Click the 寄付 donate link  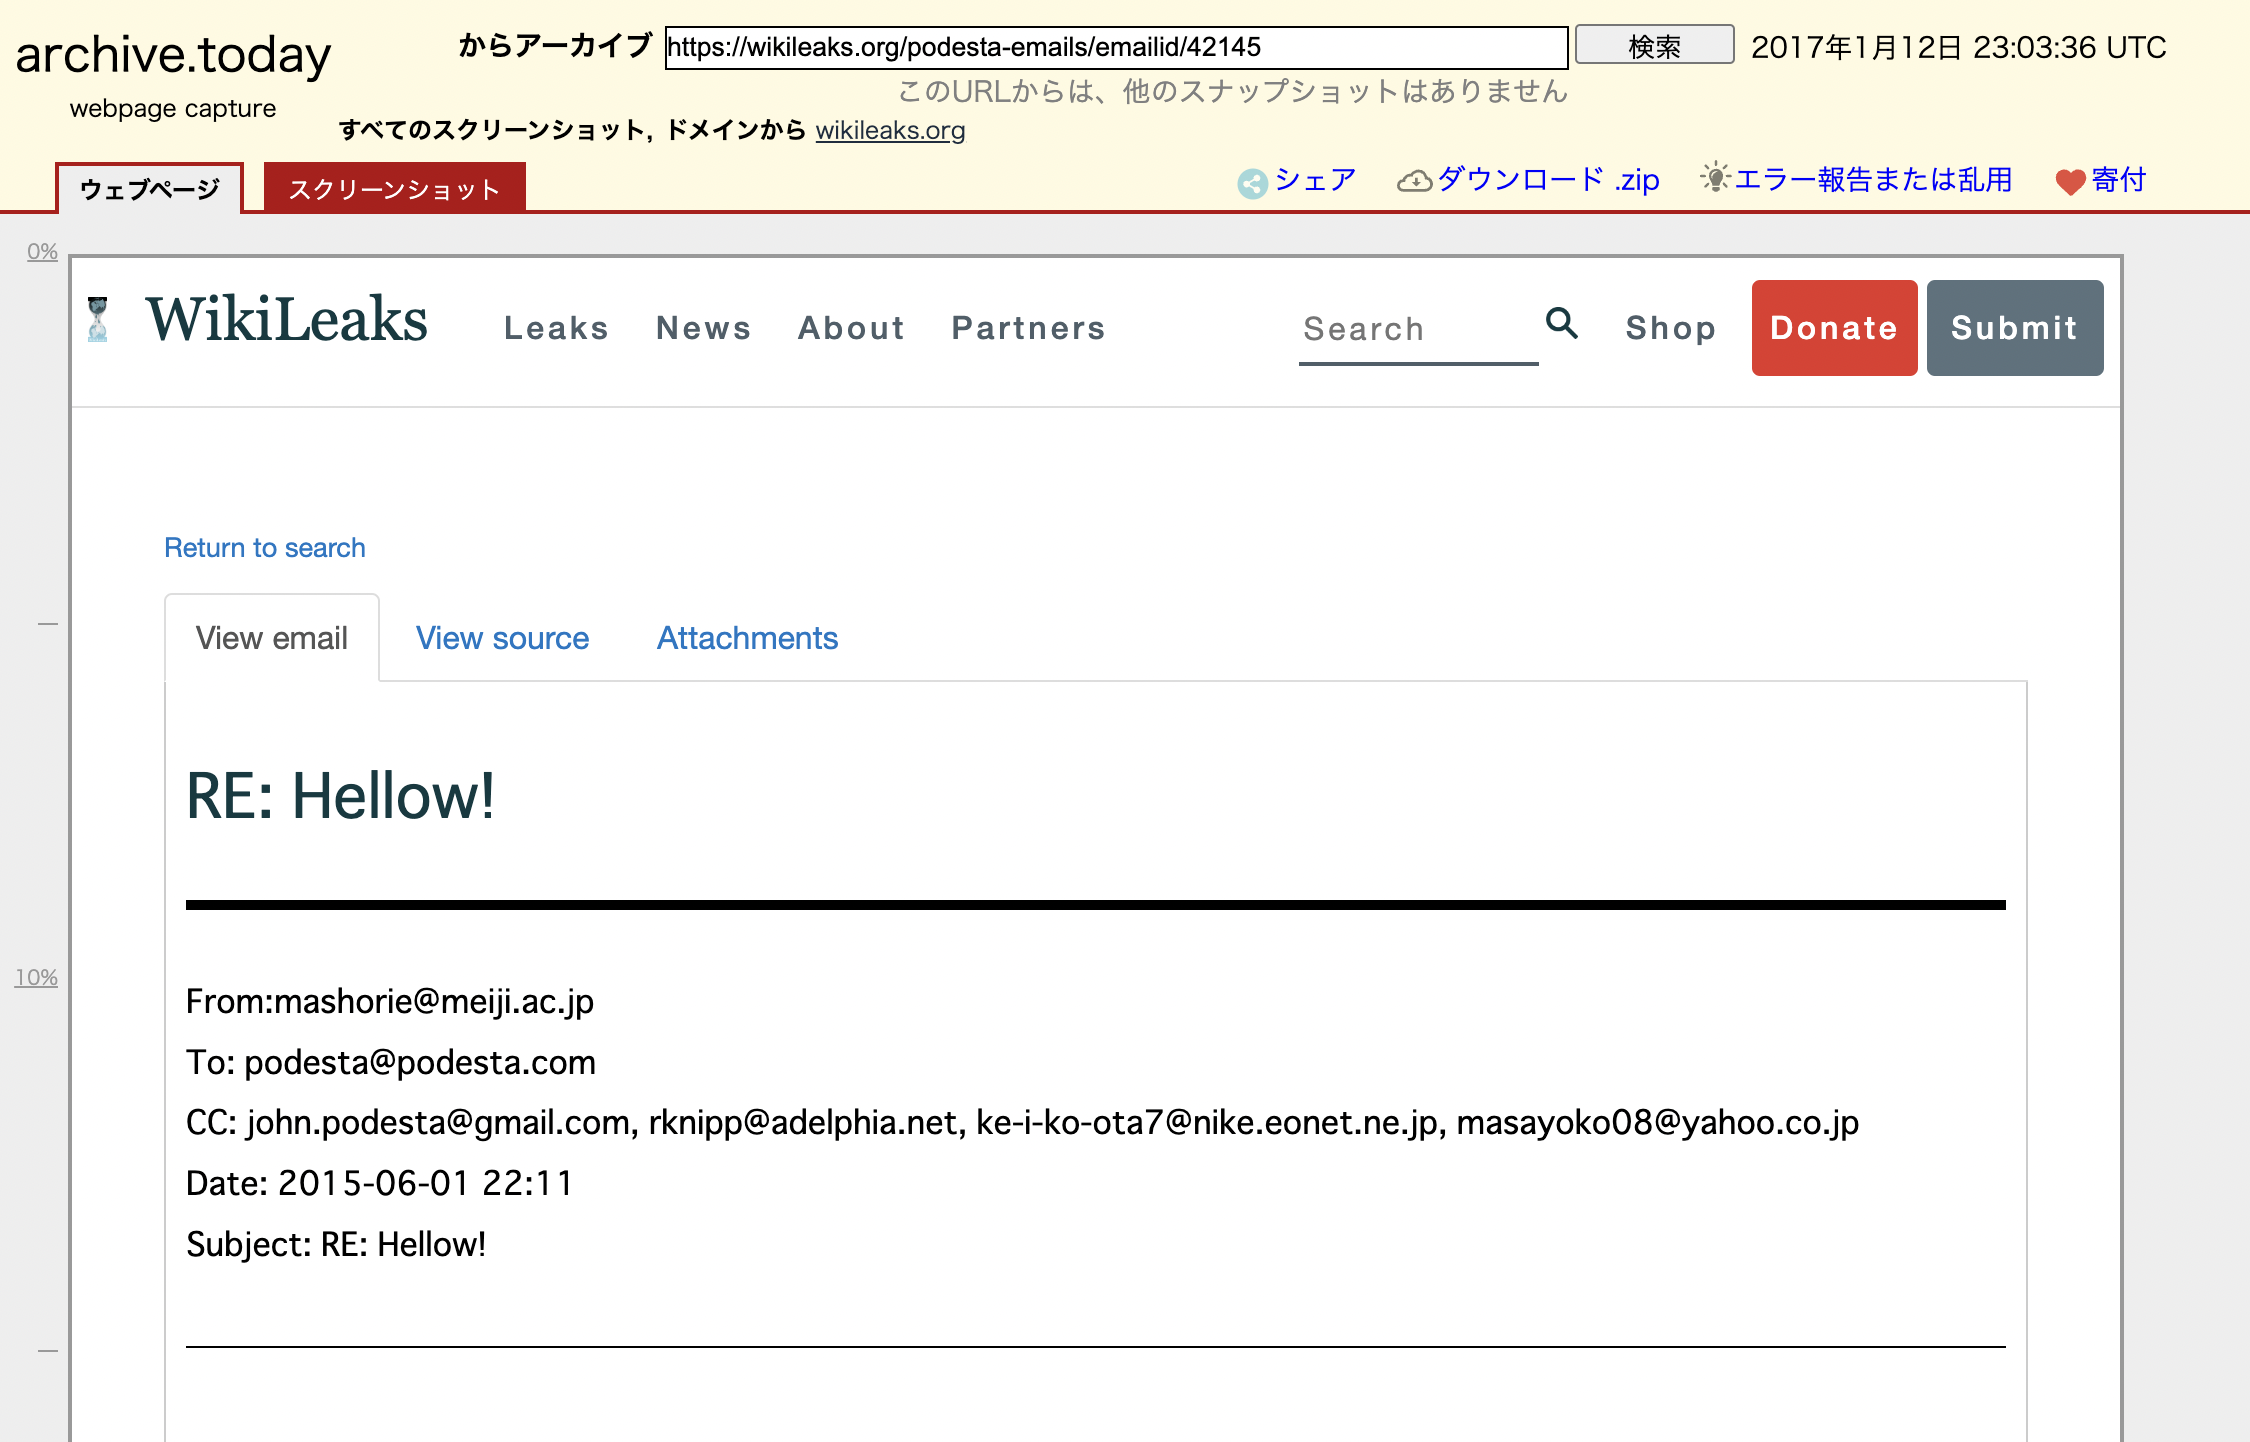pos(2119,180)
